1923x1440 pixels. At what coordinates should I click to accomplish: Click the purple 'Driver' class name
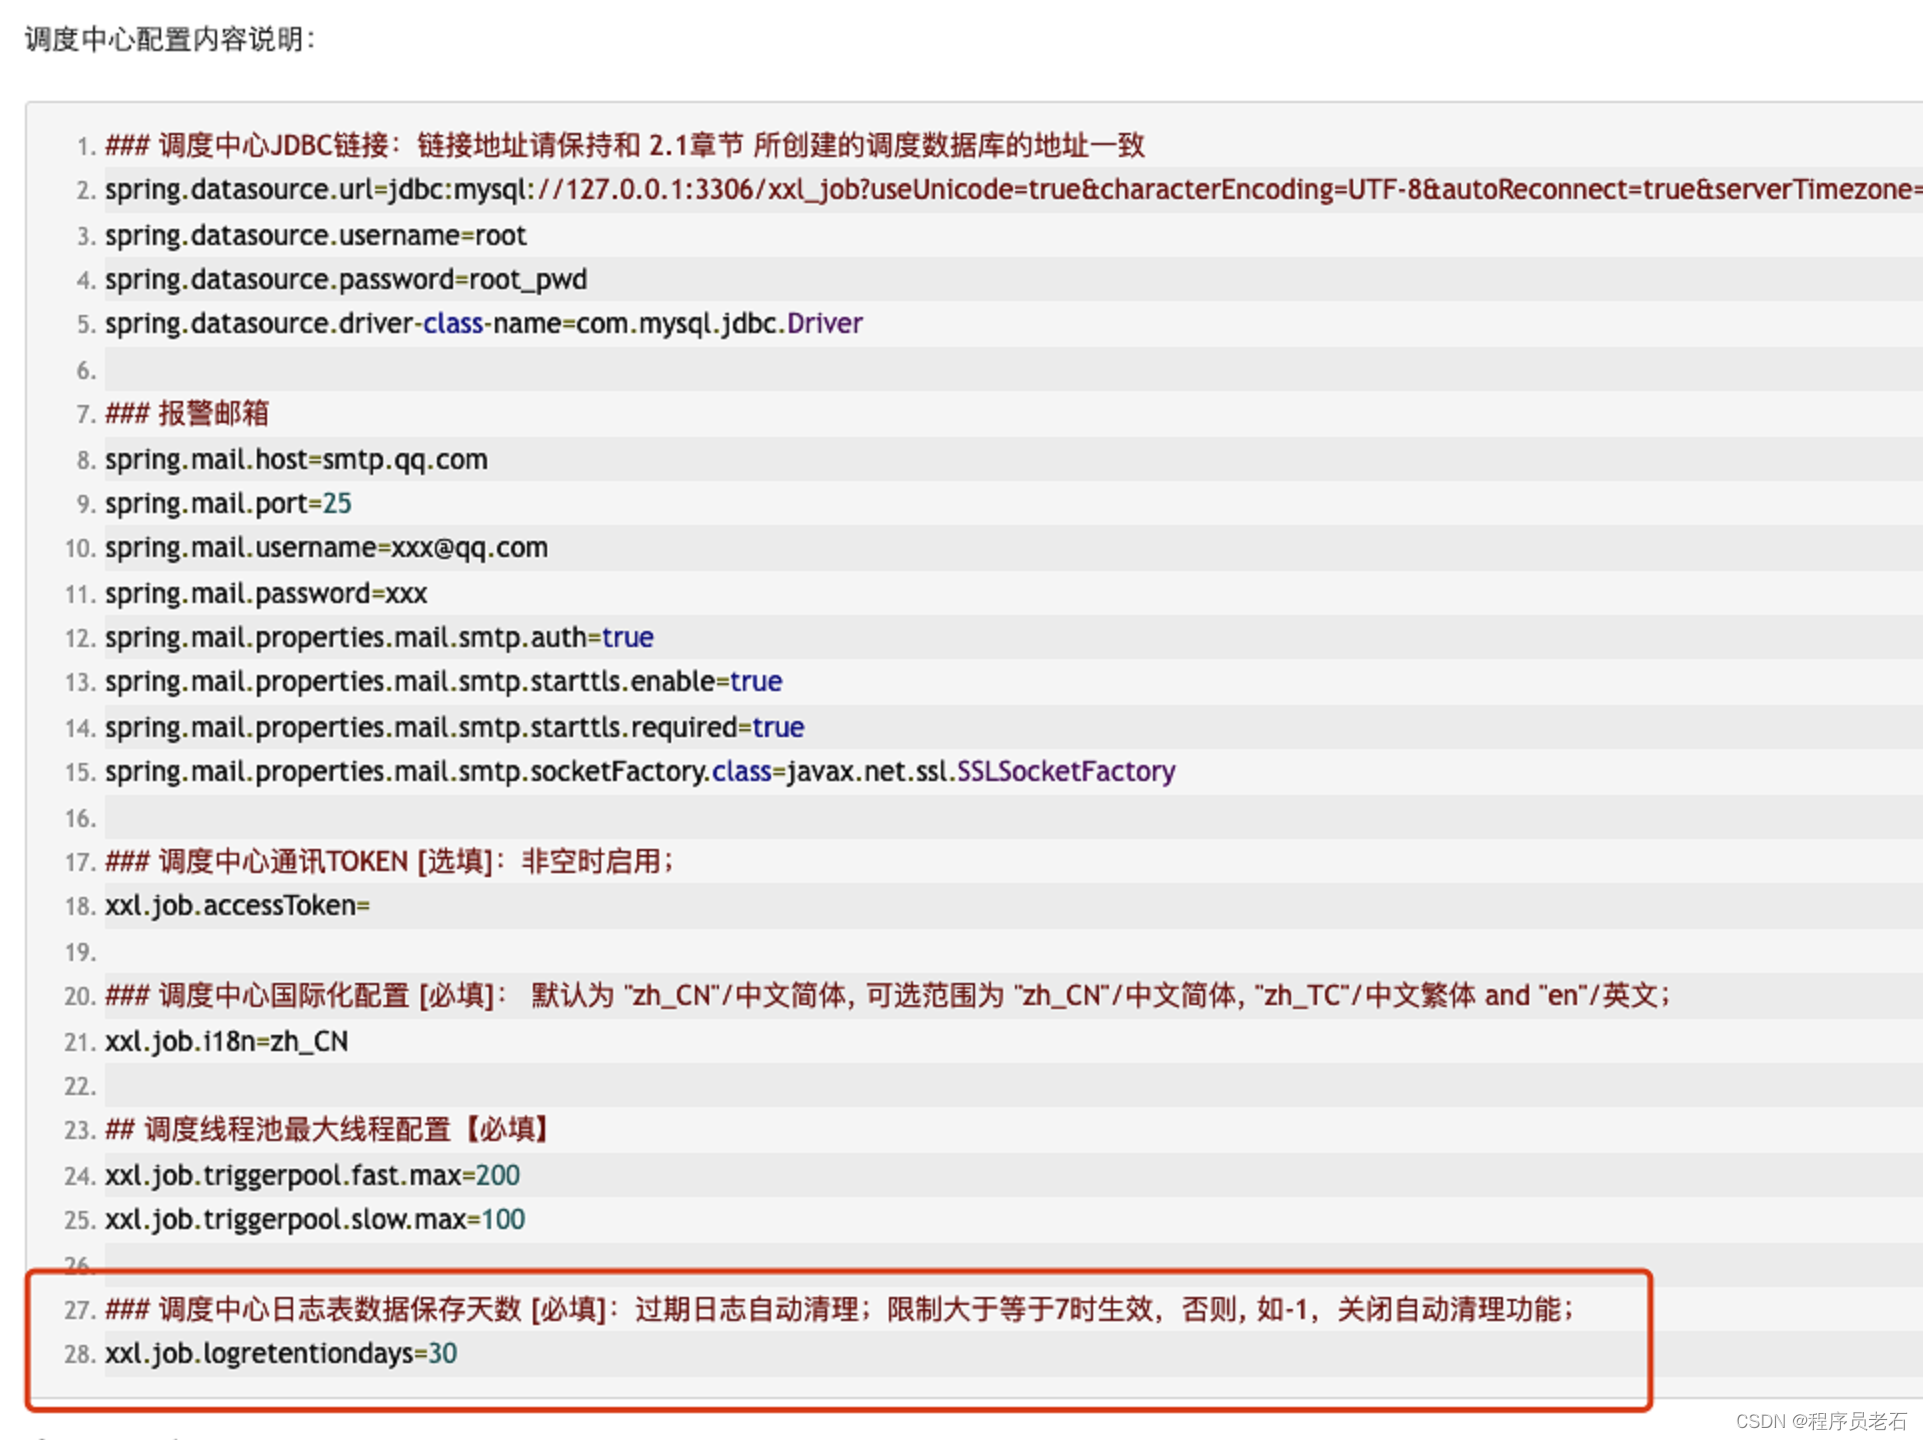tap(824, 323)
